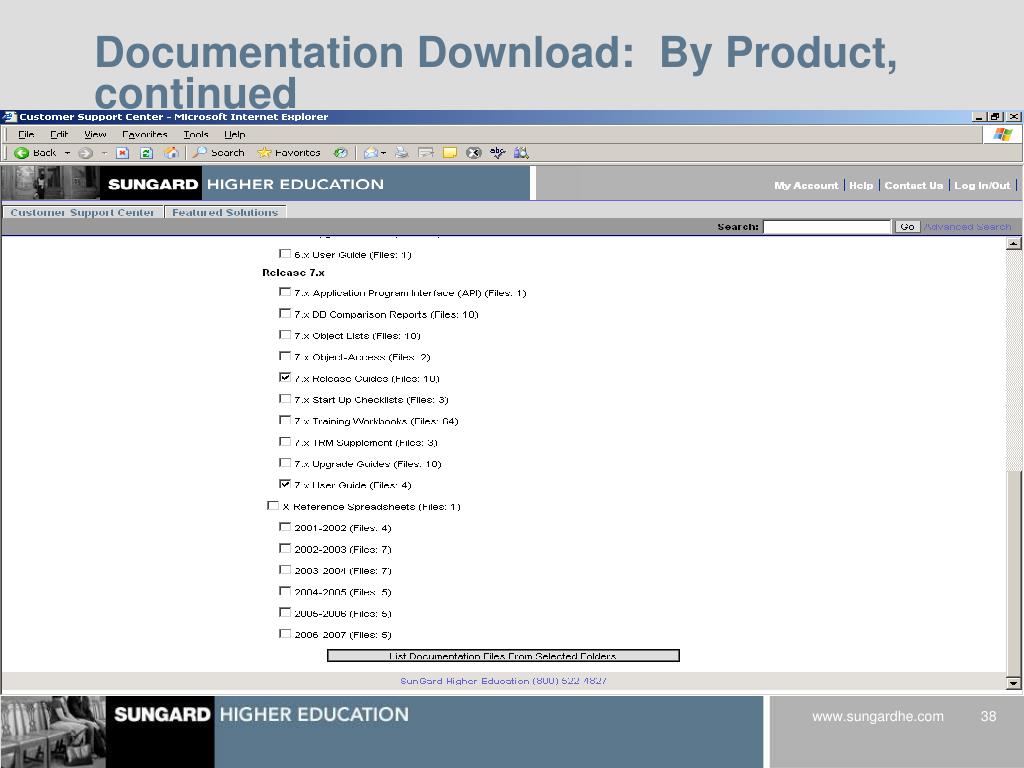Check the 2004-2005 folder box
Viewport: 1024px width, 768px height.
[285, 590]
